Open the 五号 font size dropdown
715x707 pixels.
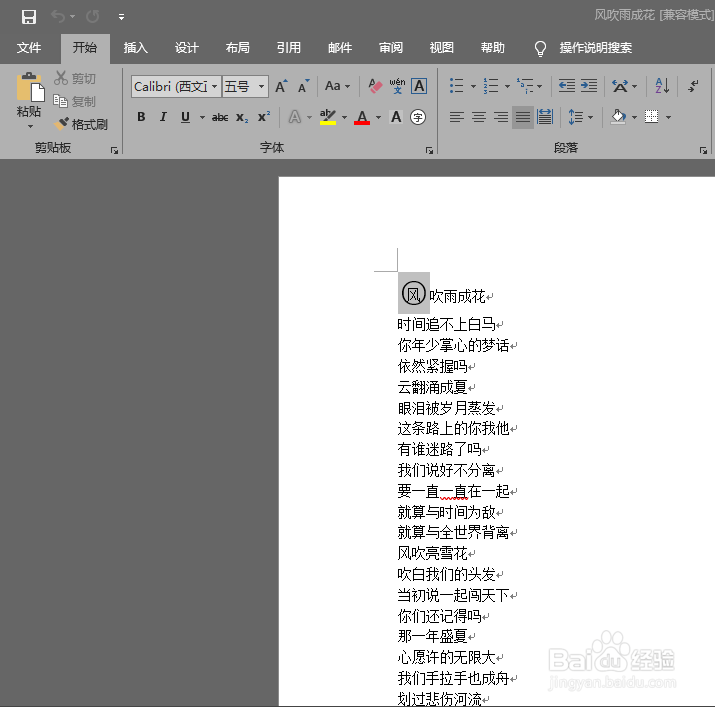(x=261, y=86)
